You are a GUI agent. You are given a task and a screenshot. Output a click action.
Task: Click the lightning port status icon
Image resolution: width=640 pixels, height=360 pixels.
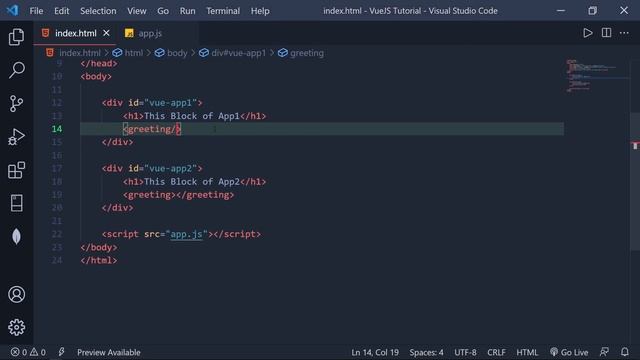click(x=61, y=352)
